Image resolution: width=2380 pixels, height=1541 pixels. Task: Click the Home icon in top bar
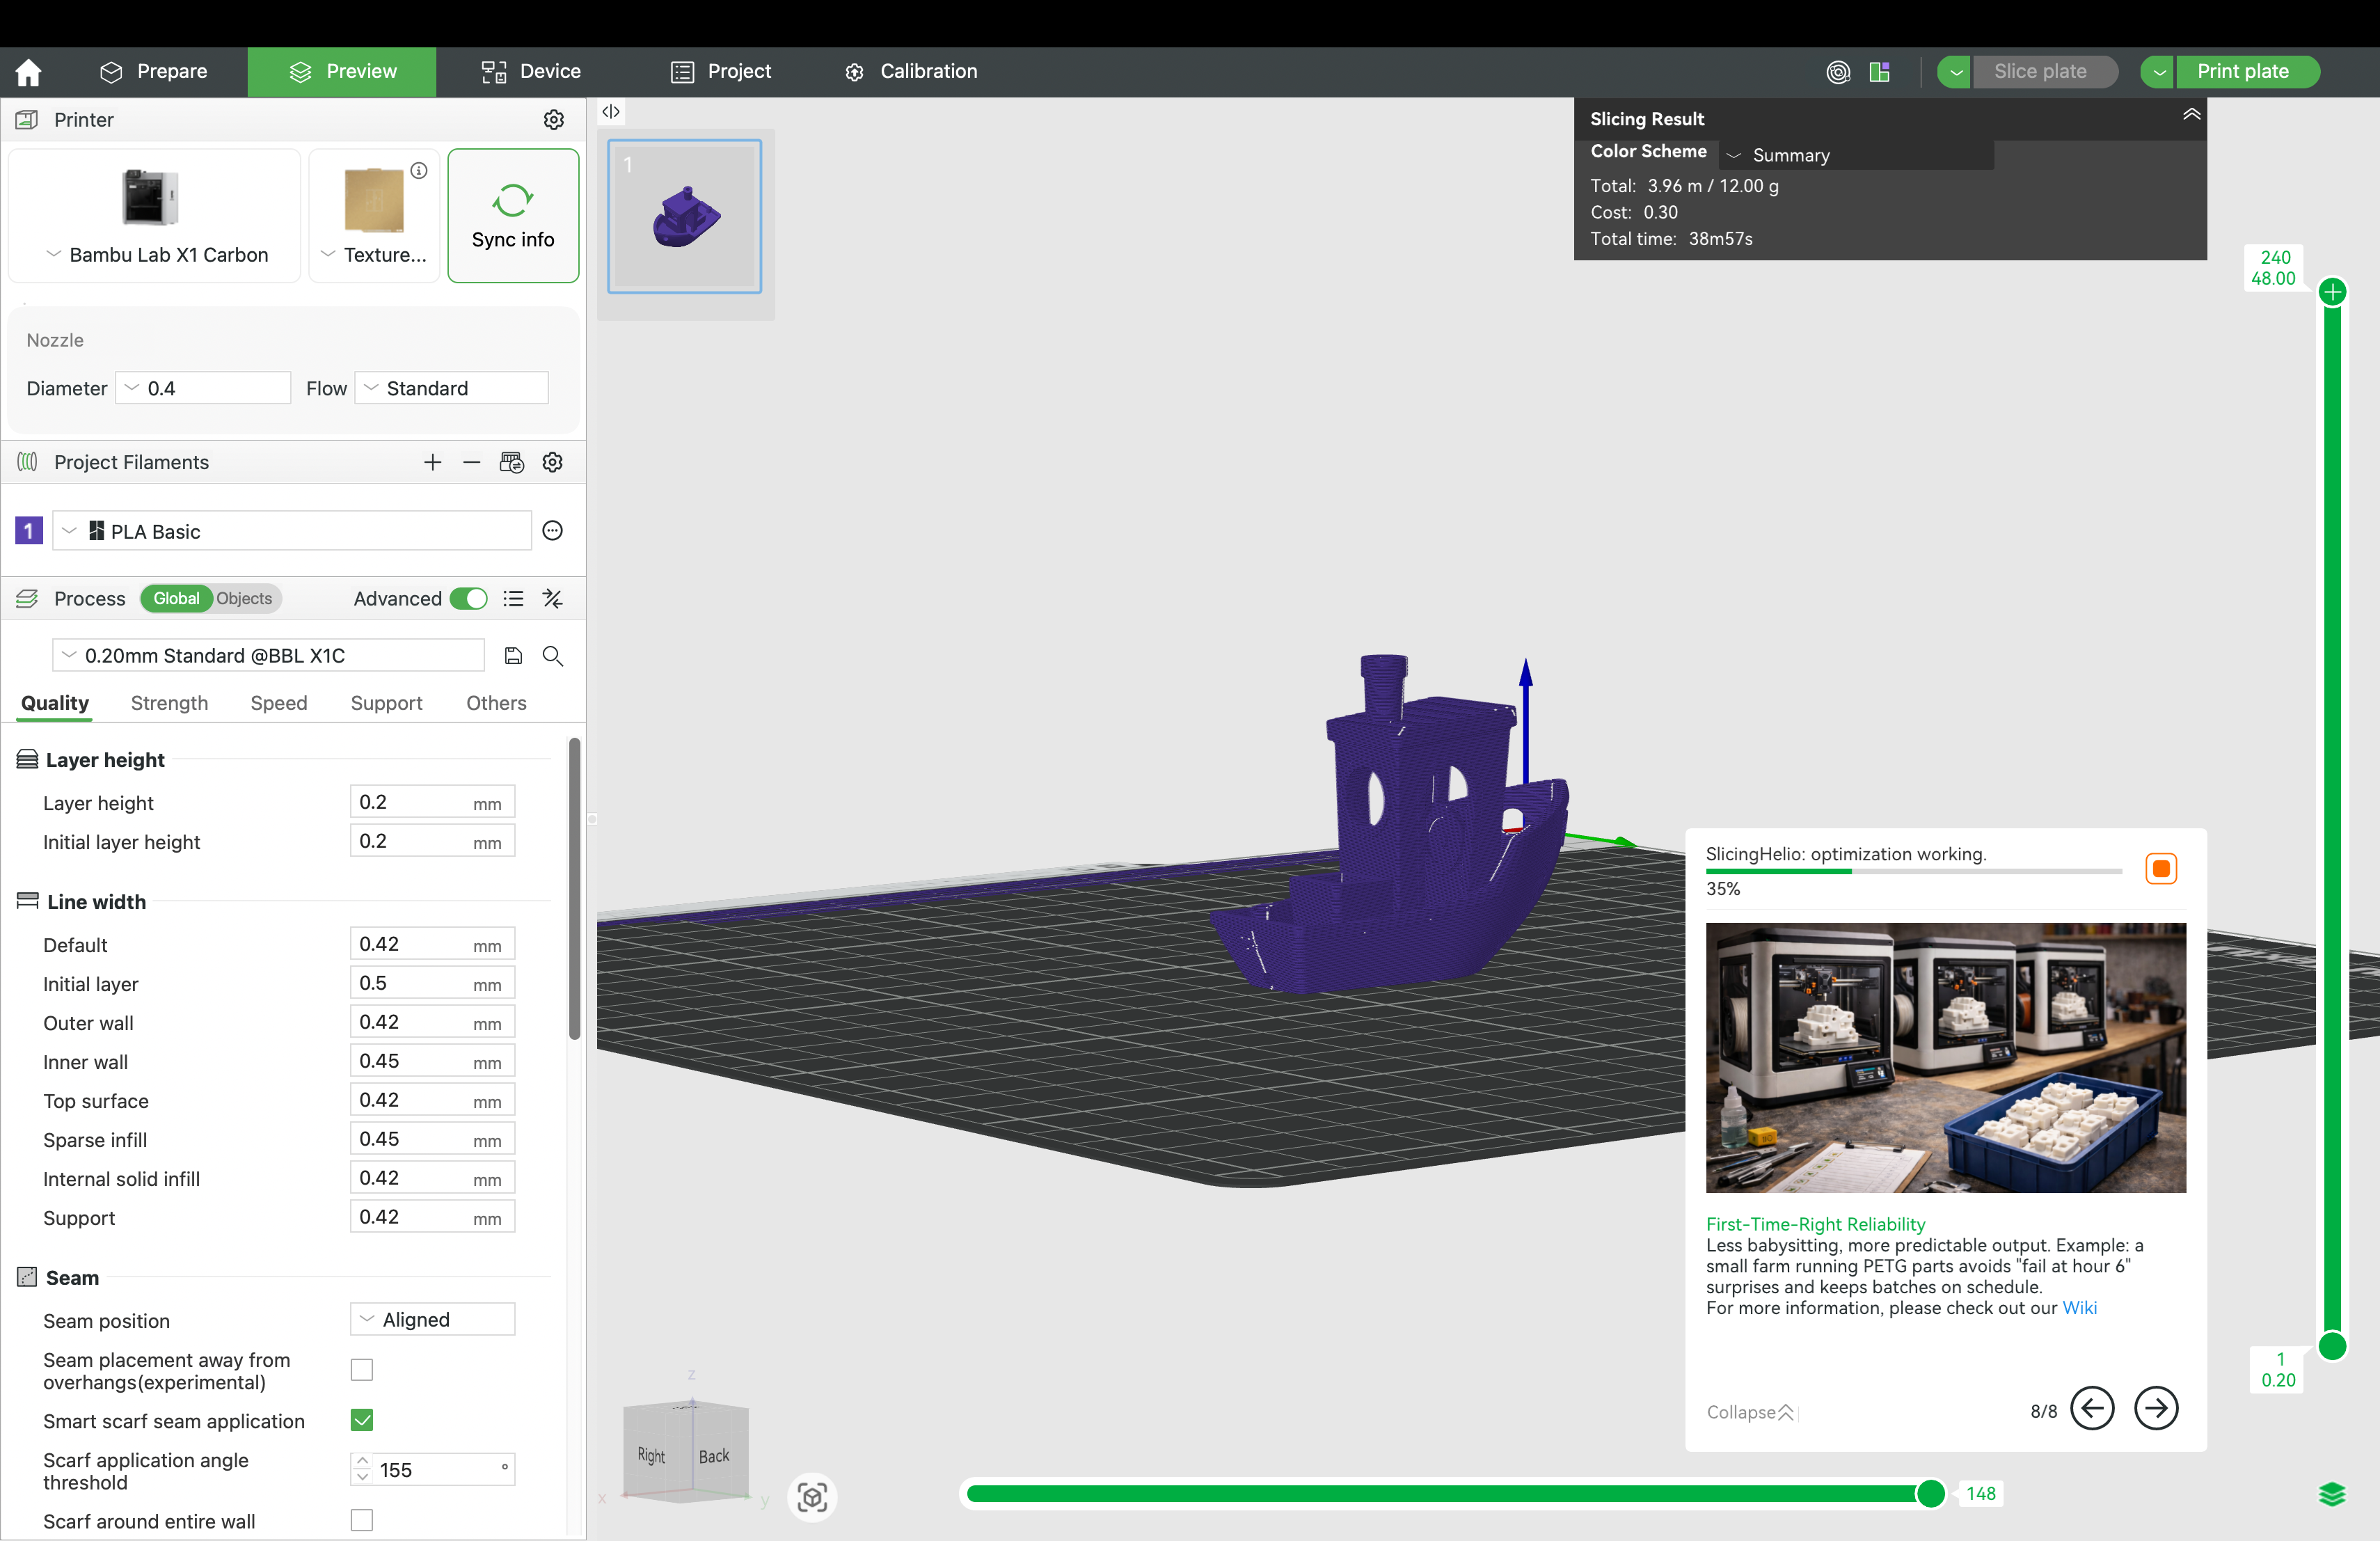pos(28,72)
